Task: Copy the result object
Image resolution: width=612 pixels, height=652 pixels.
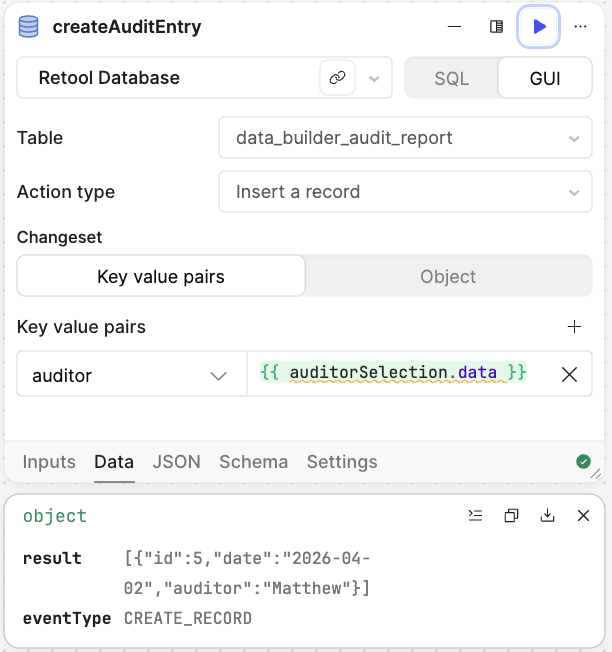Action: pyautogui.click(x=511, y=516)
